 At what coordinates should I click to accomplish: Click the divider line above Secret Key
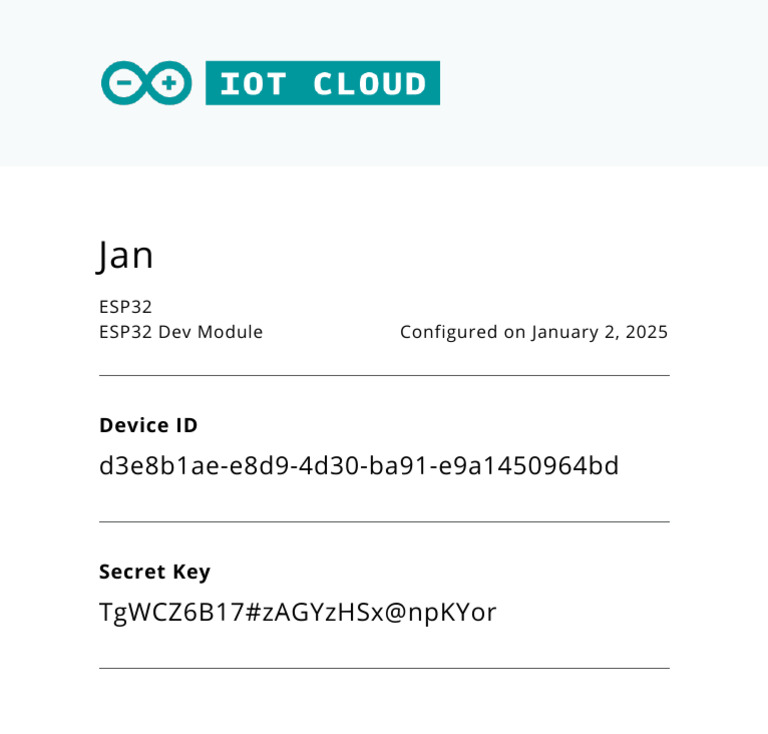pos(384,522)
